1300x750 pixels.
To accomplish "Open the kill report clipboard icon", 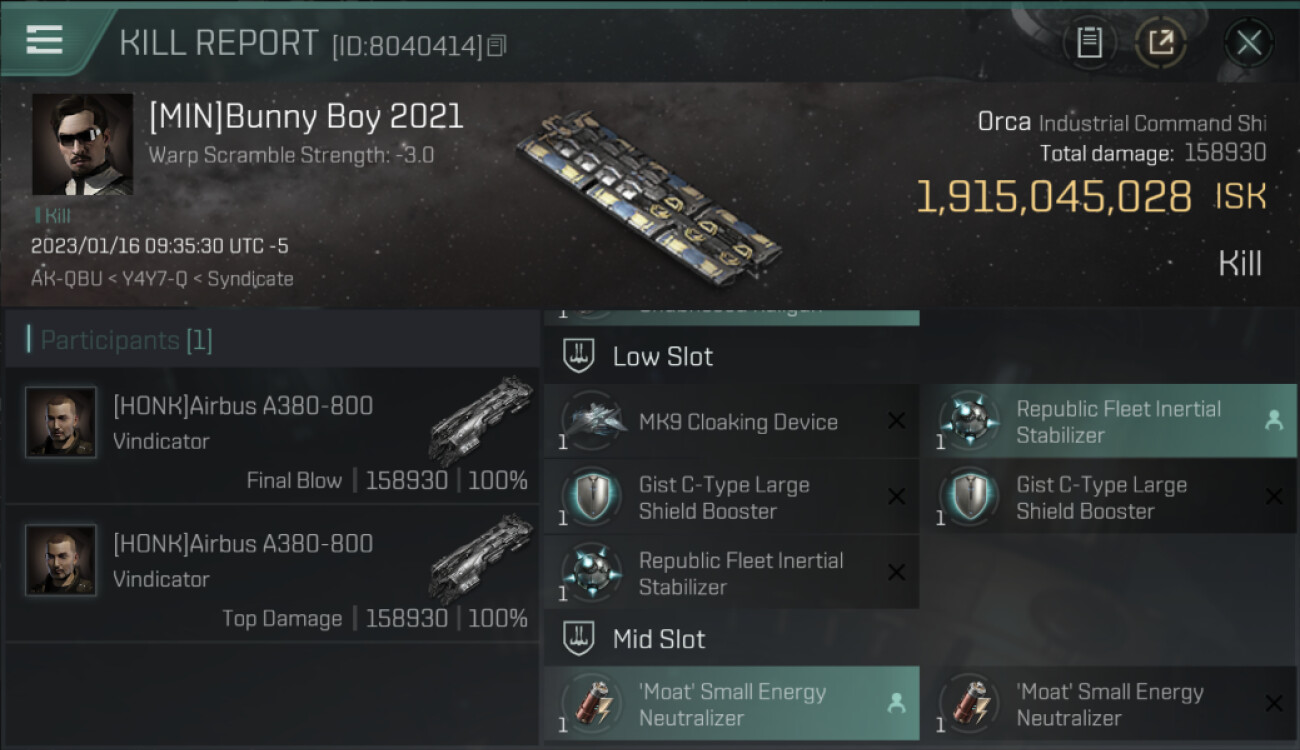I will (x=1089, y=43).
